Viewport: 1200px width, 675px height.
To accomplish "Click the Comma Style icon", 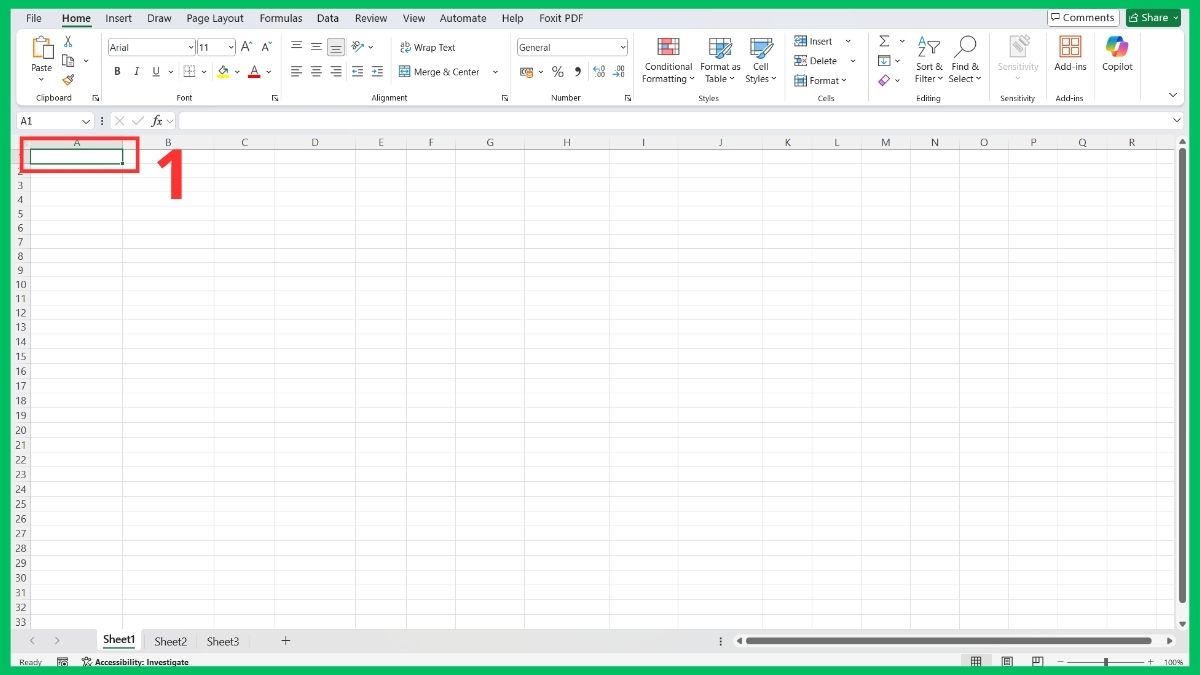I will [x=577, y=71].
